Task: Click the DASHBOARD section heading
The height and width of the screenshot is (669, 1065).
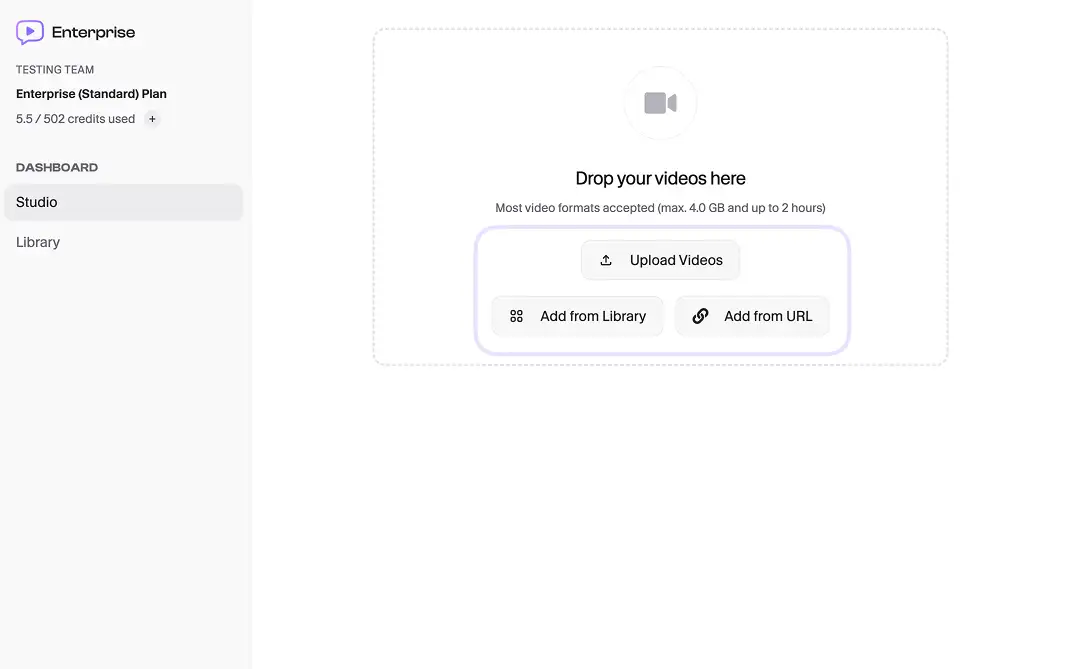Action: coord(57,167)
